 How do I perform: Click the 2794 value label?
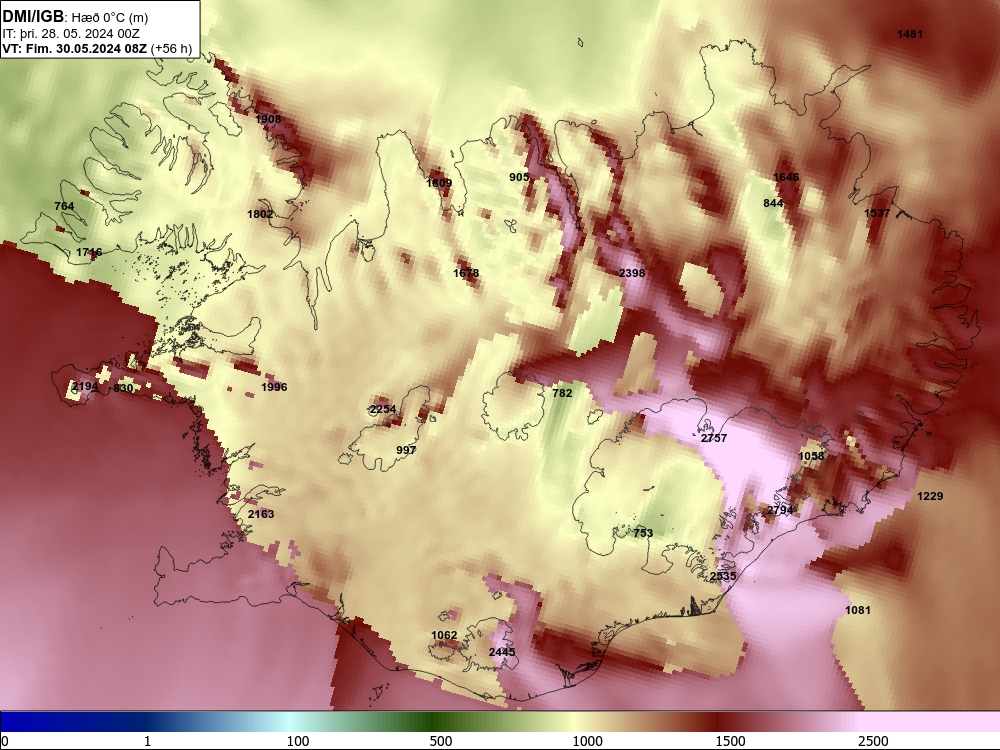(x=780, y=510)
